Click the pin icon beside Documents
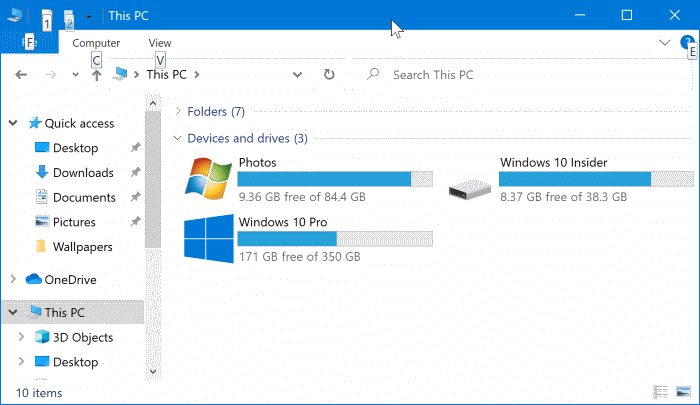 pyautogui.click(x=136, y=196)
